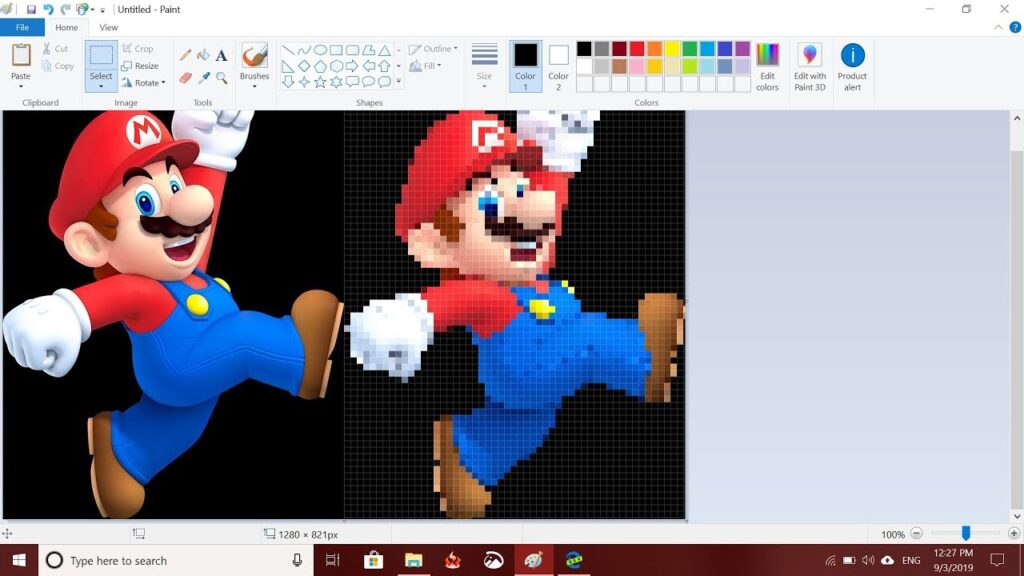Viewport: 1024px width, 576px height.
Task: Select the Down arrow shape
Action: (288, 82)
